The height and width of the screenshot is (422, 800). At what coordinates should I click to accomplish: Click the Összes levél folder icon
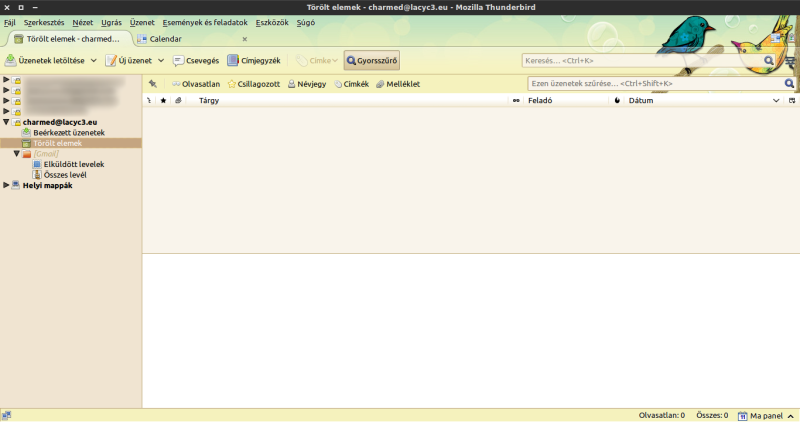37,175
